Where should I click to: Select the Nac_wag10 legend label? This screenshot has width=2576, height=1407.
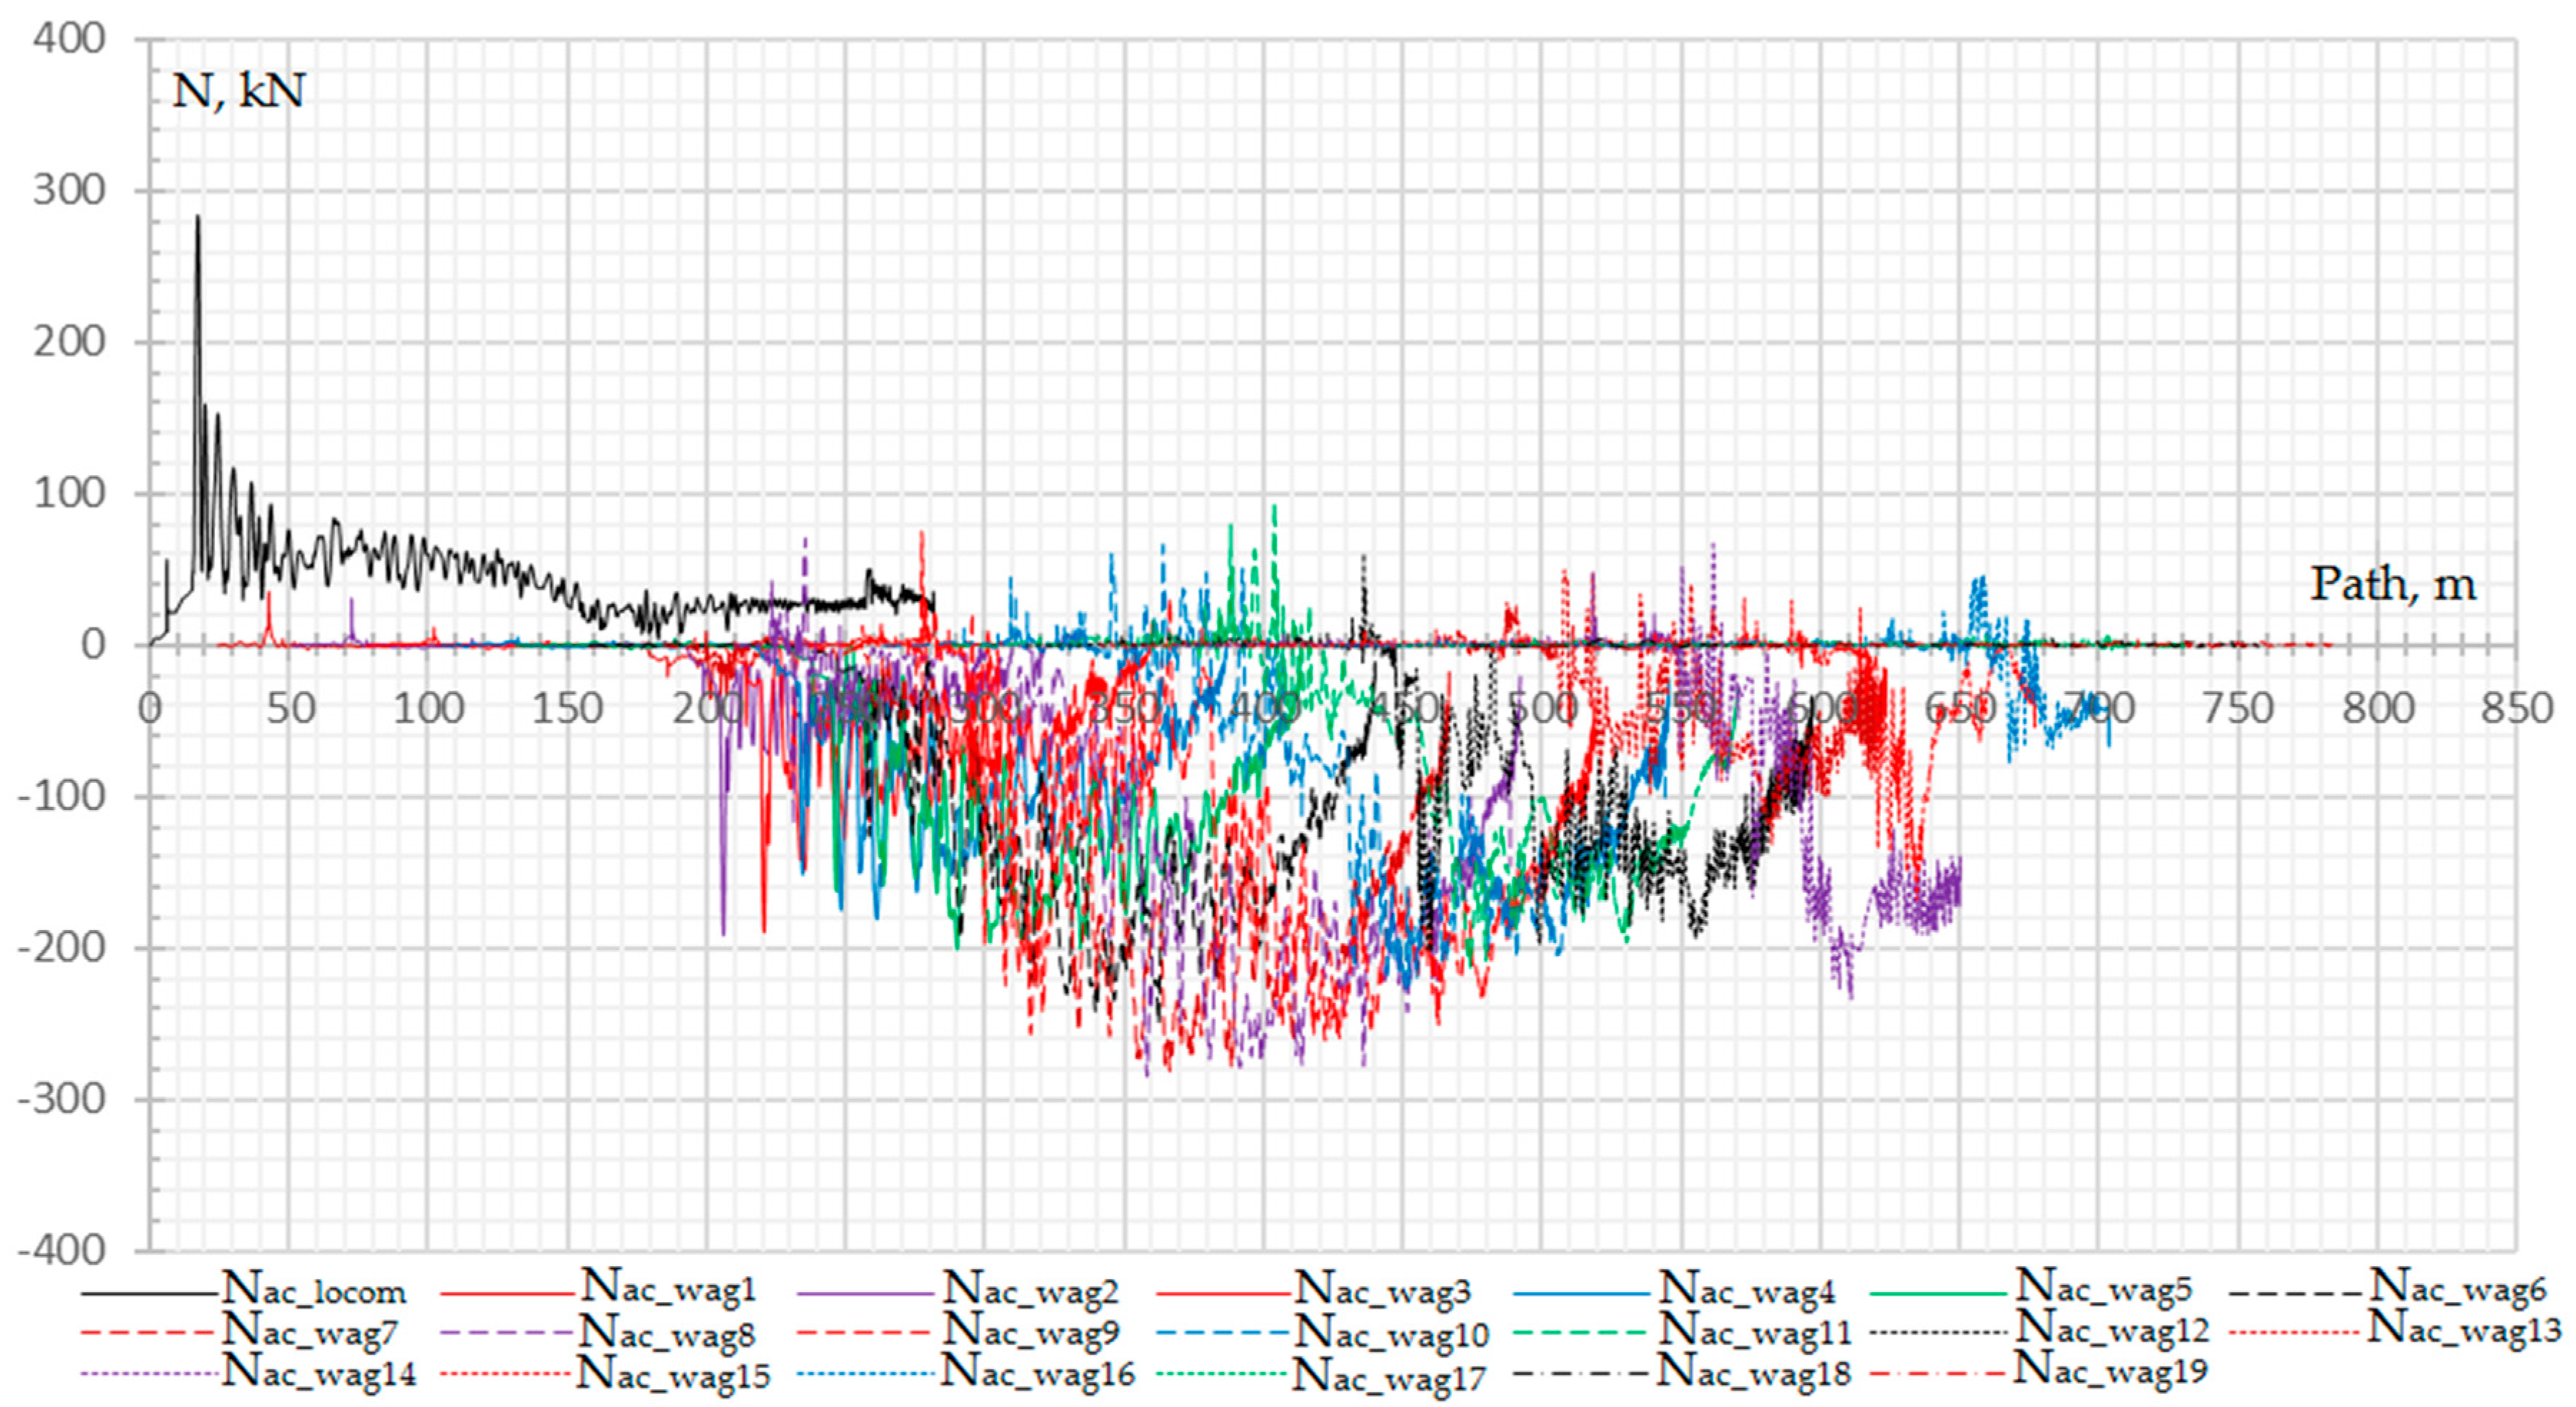coord(1391,1333)
